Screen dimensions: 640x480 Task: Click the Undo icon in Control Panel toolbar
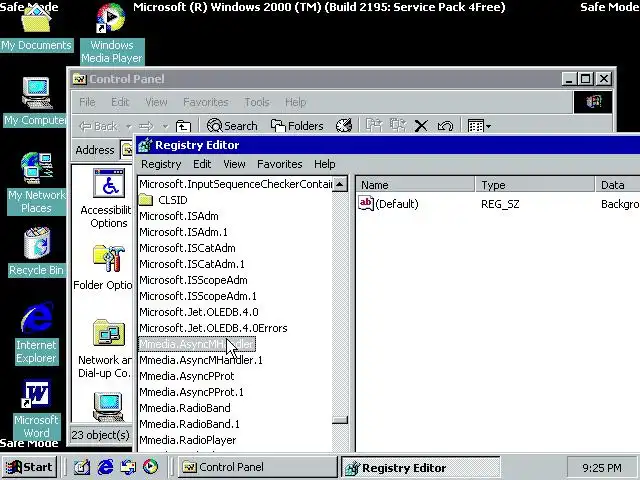pyautogui.click(x=445, y=126)
